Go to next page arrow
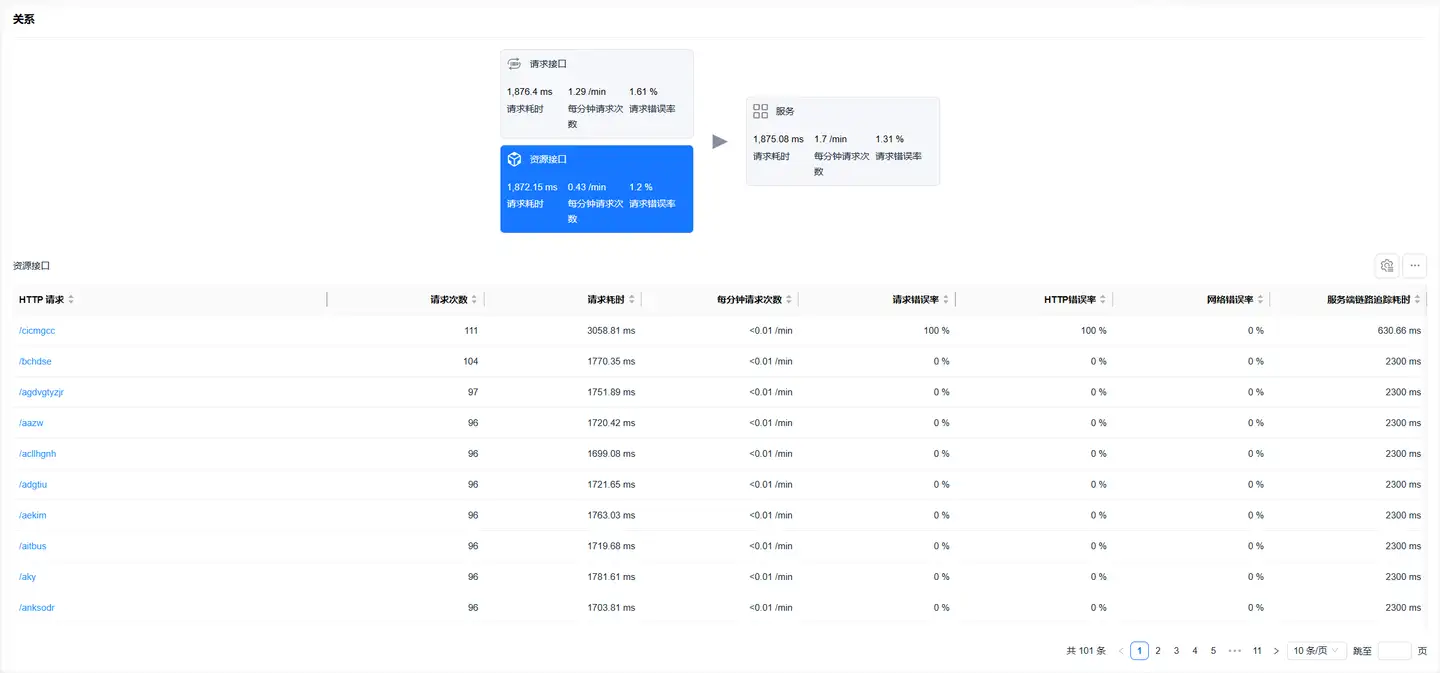The width and height of the screenshot is (1440, 673). click(1276, 650)
